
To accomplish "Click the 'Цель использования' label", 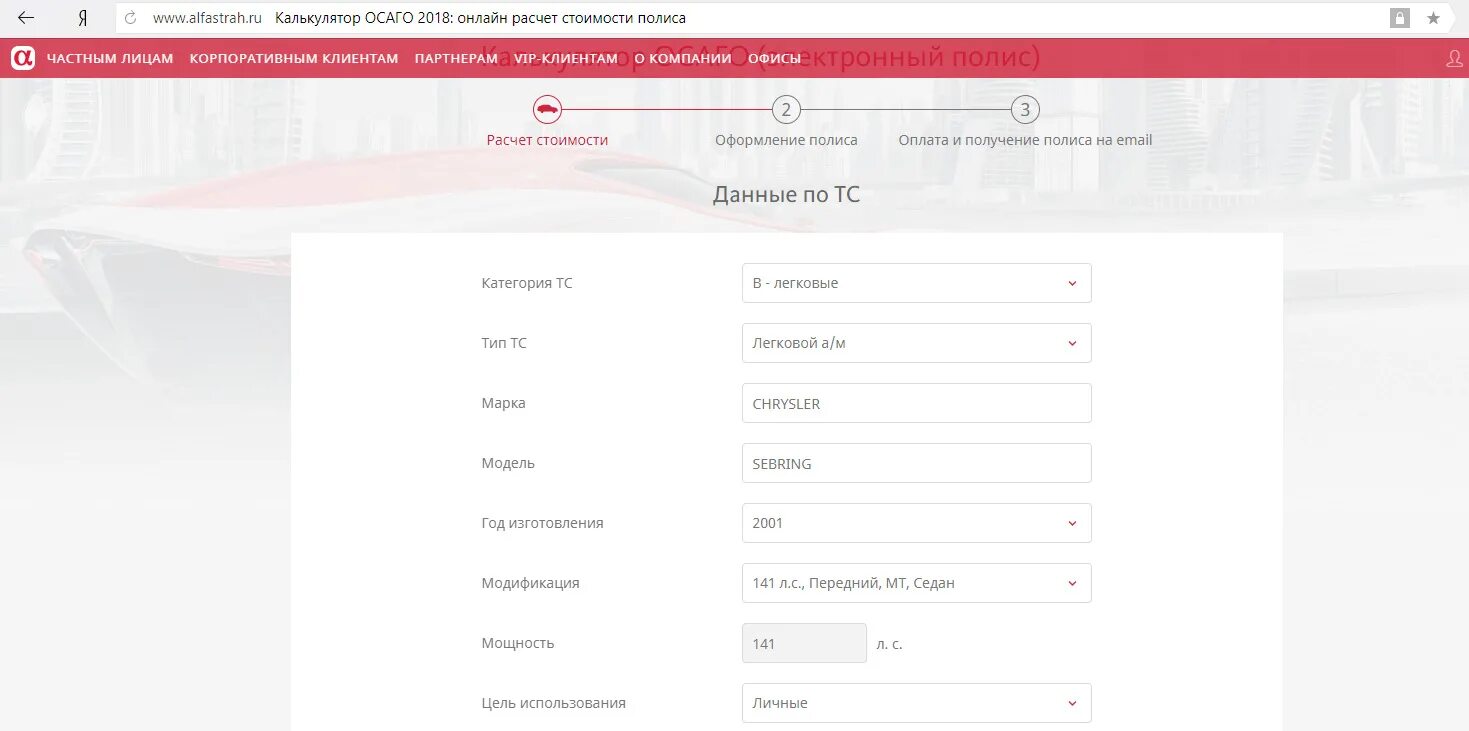I will tap(553, 703).
